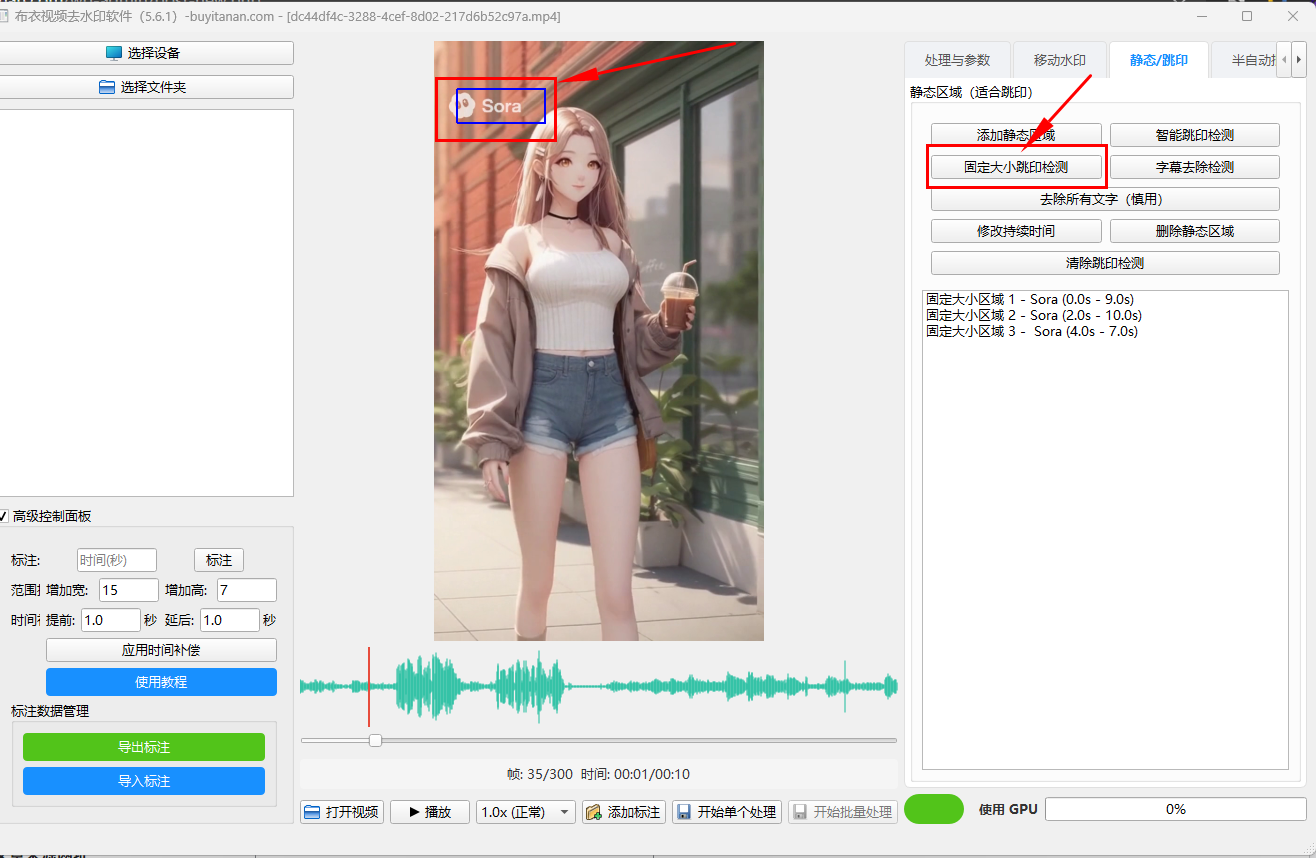Click the green GPU status indicator
This screenshot has height=858, width=1316.
(x=933, y=809)
